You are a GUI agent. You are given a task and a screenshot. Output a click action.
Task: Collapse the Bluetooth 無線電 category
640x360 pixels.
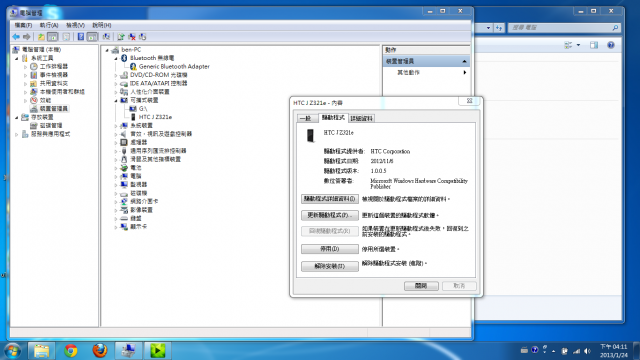coord(116,58)
